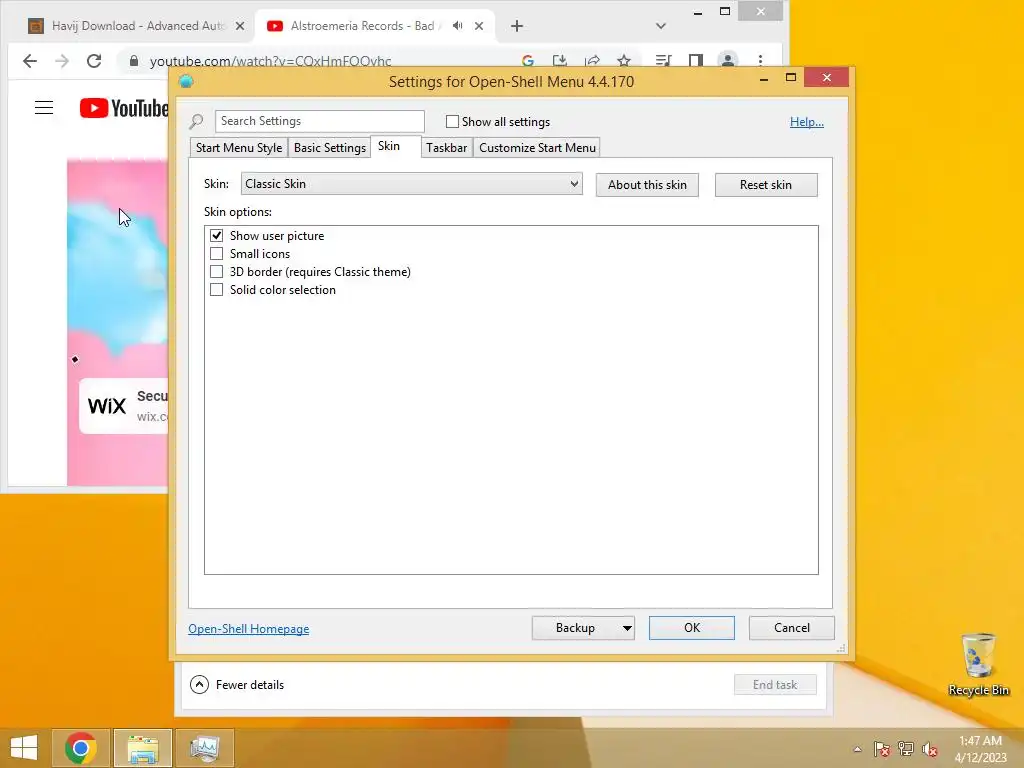The width and height of the screenshot is (1024, 768).
Task: Open Chrome three-dot menu
Action: point(760,61)
